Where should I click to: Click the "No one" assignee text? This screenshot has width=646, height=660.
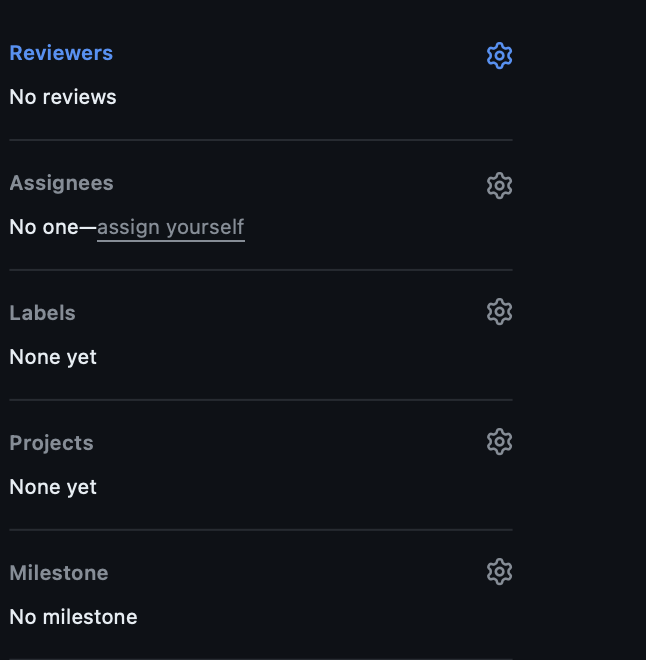(43, 227)
